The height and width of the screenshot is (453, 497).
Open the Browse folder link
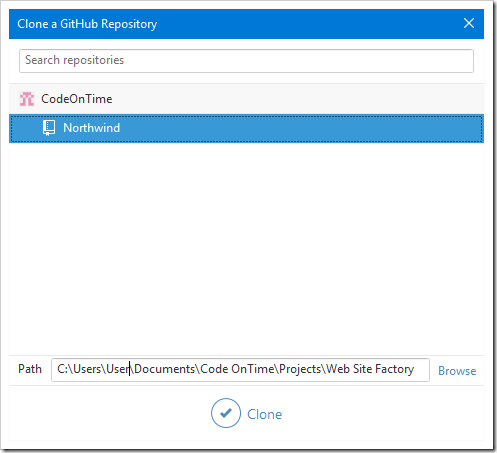(x=457, y=371)
